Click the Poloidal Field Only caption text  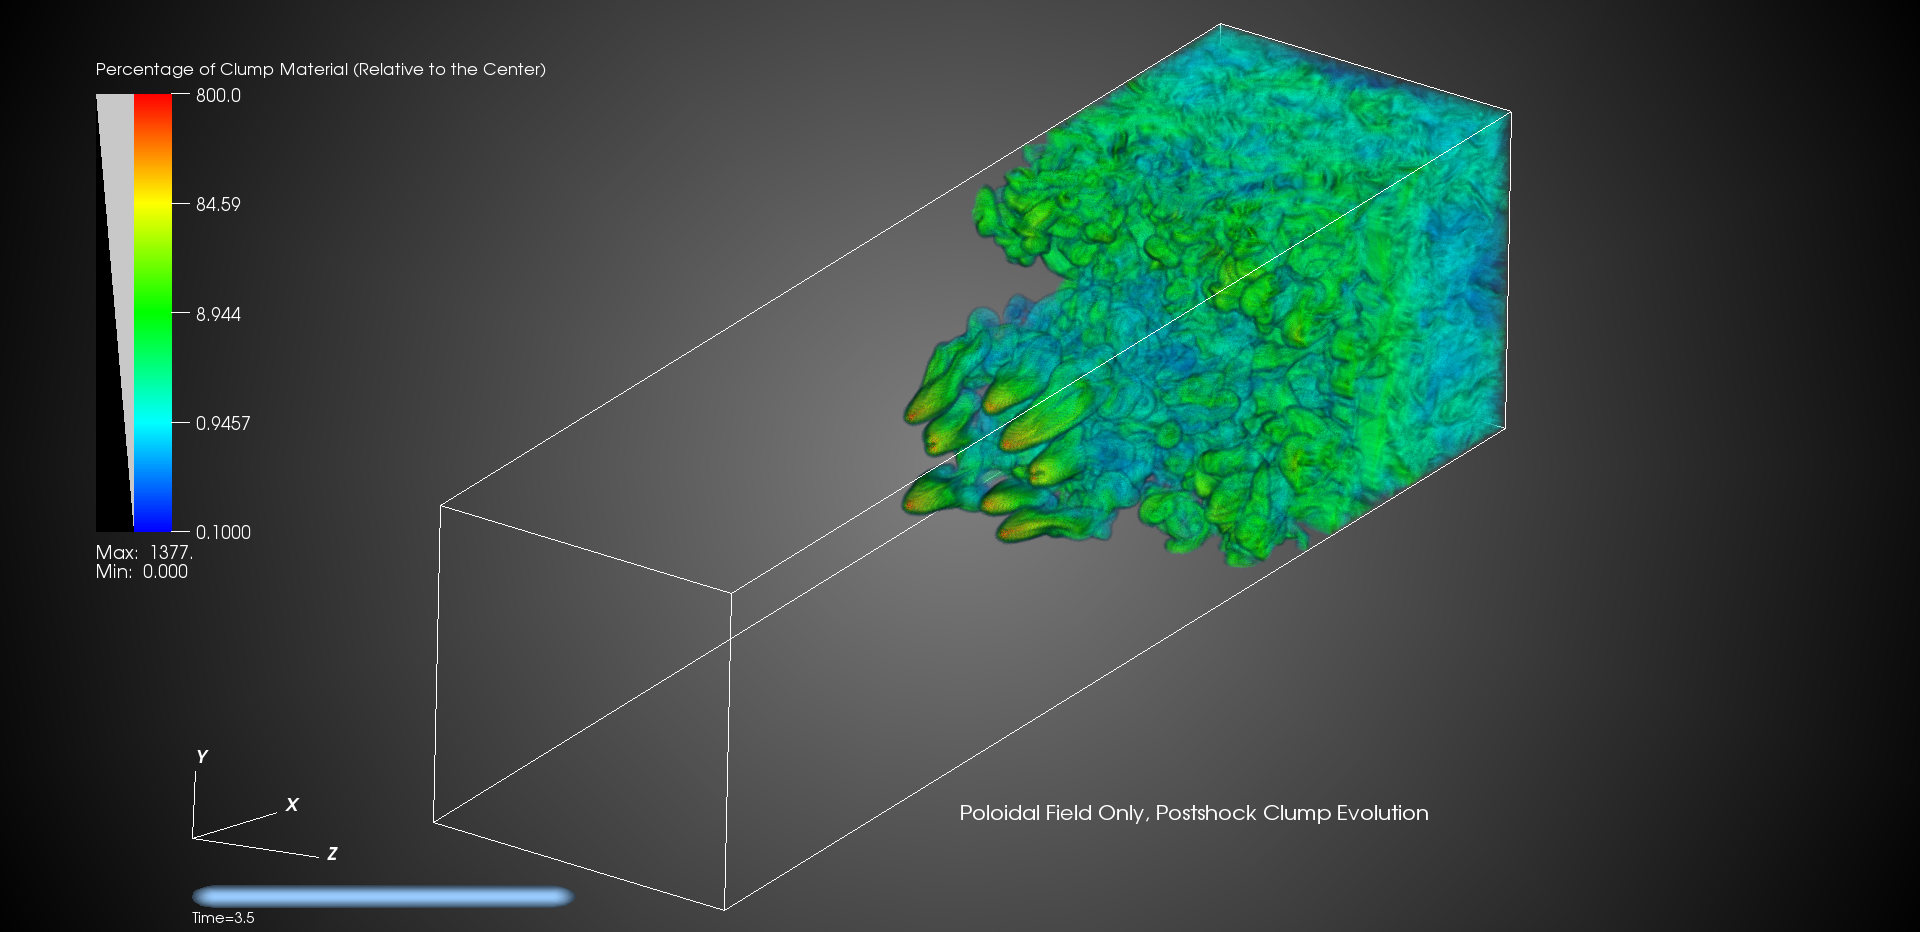pyautogui.click(x=1193, y=813)
